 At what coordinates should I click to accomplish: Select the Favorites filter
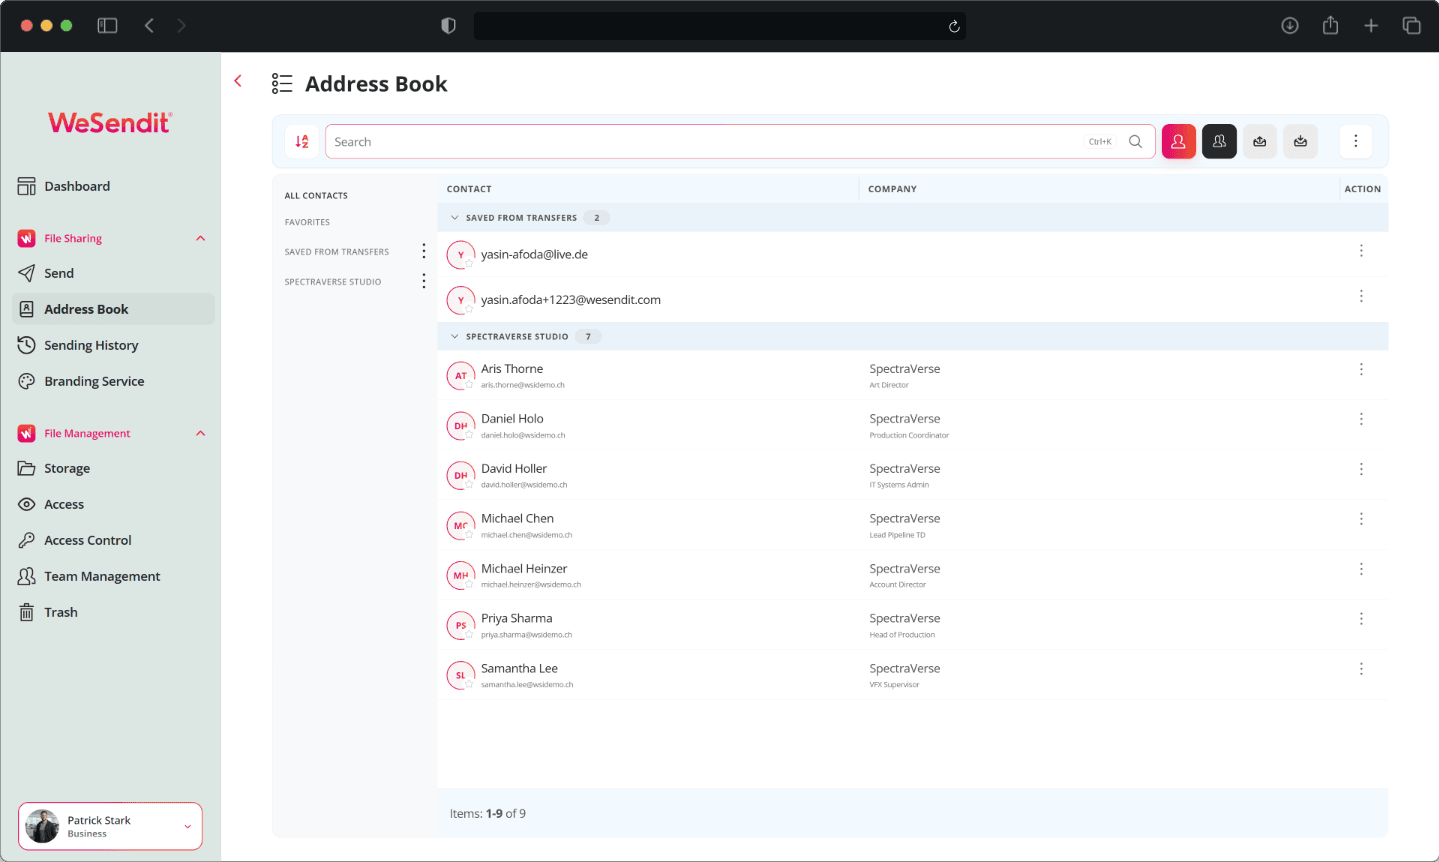click(307, 222)
